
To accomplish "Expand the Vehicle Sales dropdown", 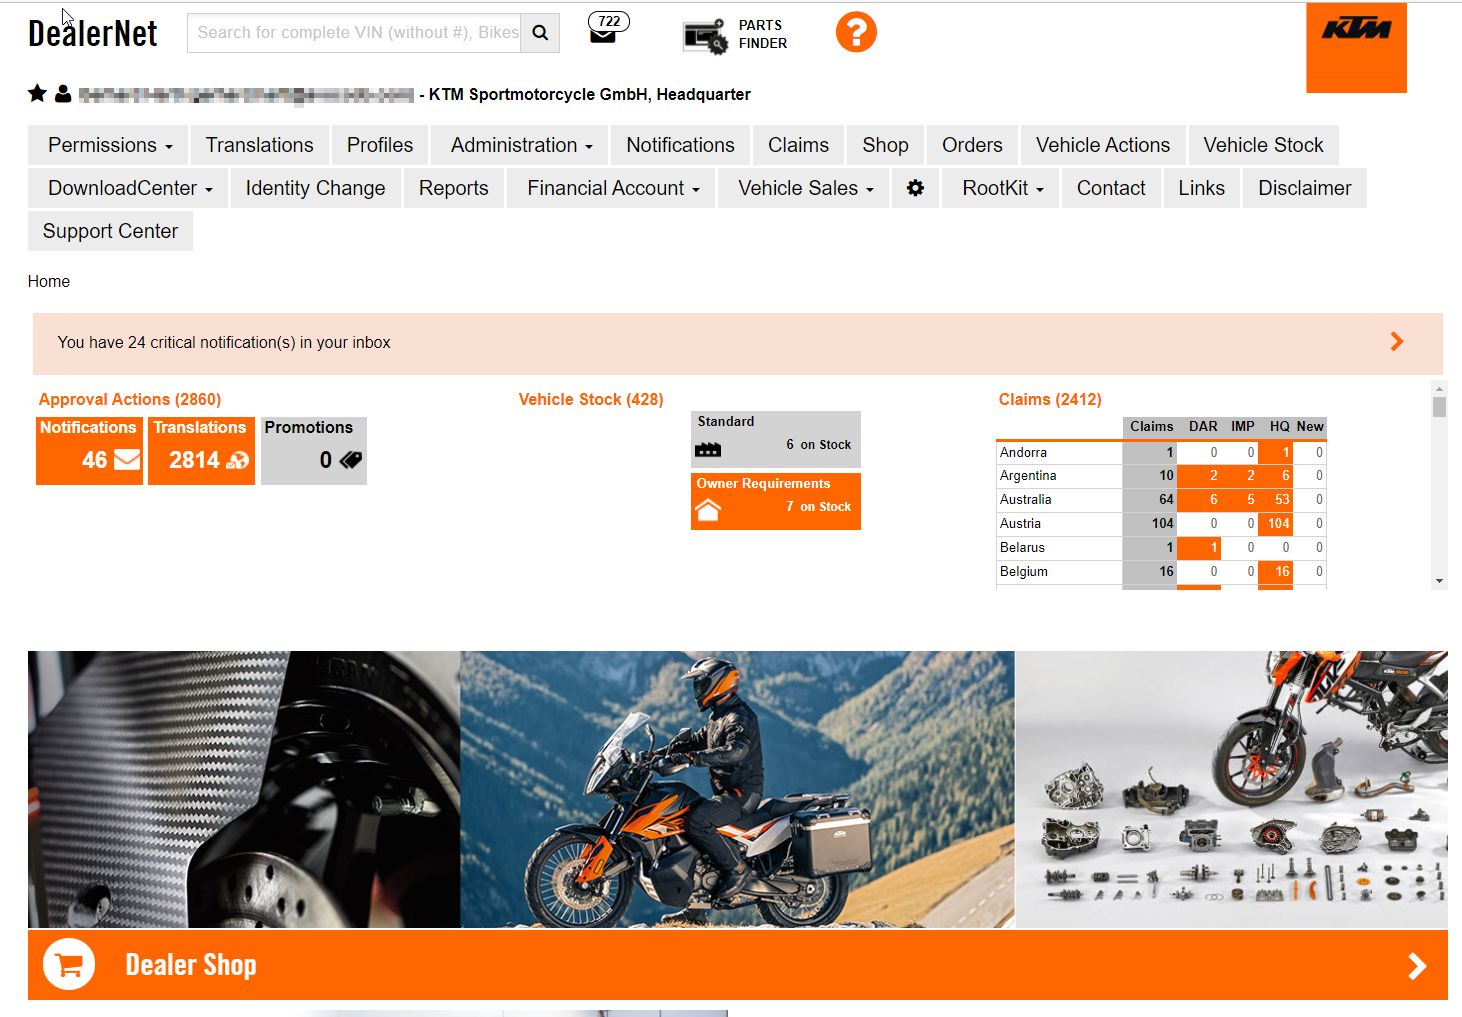I will coord(805,188).
